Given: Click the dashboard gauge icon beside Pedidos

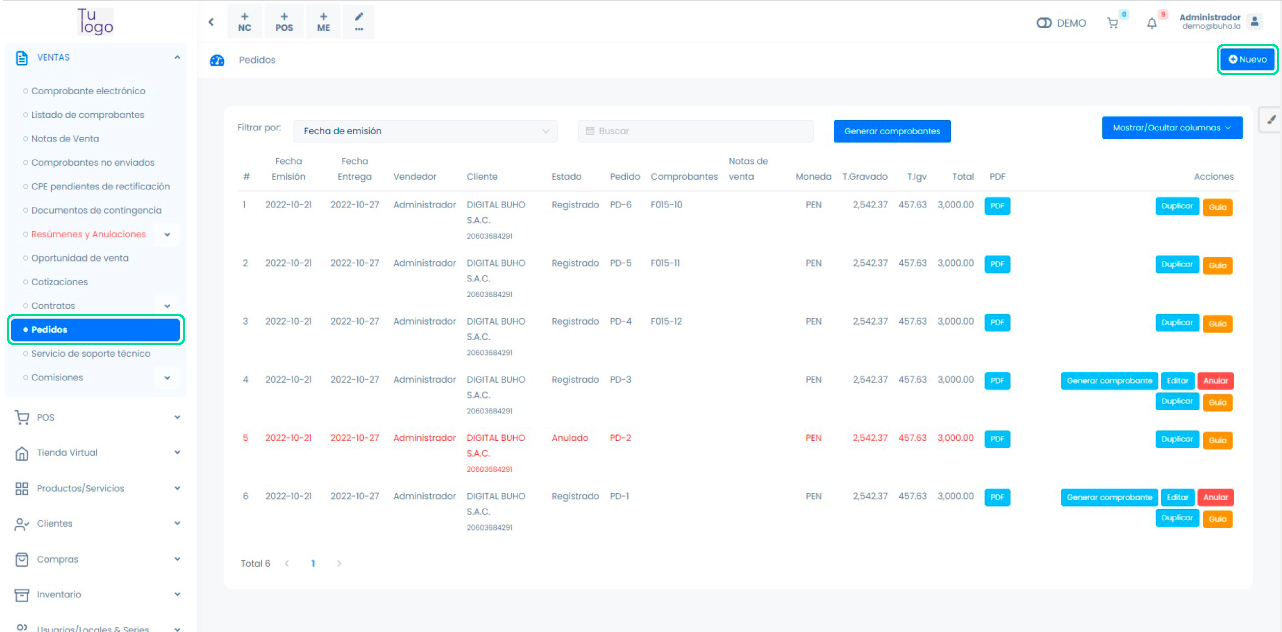Looking at the screenshot, I should coord(217,60).
